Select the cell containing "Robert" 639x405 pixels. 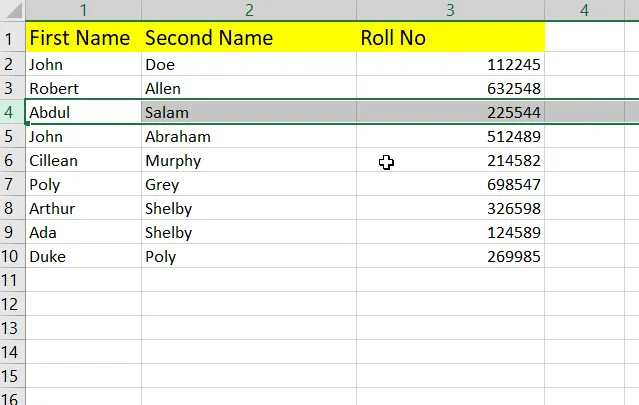coord(83,88)
